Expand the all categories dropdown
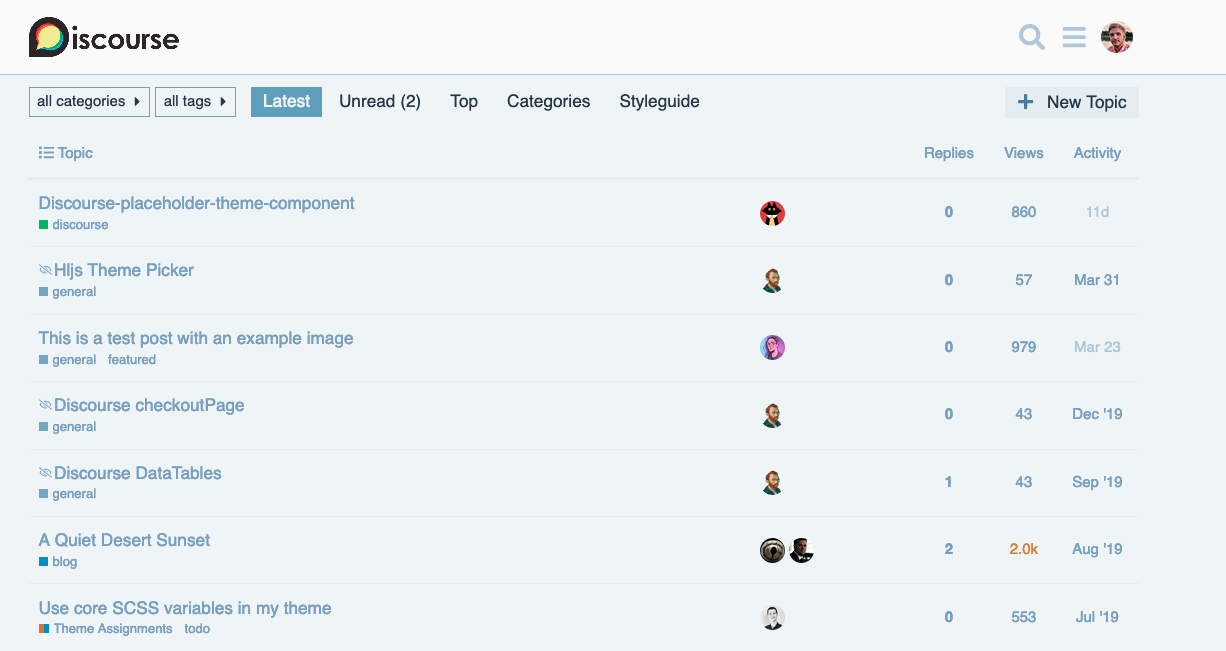The height and width of the screenshot is (651, 1226). 89,102
